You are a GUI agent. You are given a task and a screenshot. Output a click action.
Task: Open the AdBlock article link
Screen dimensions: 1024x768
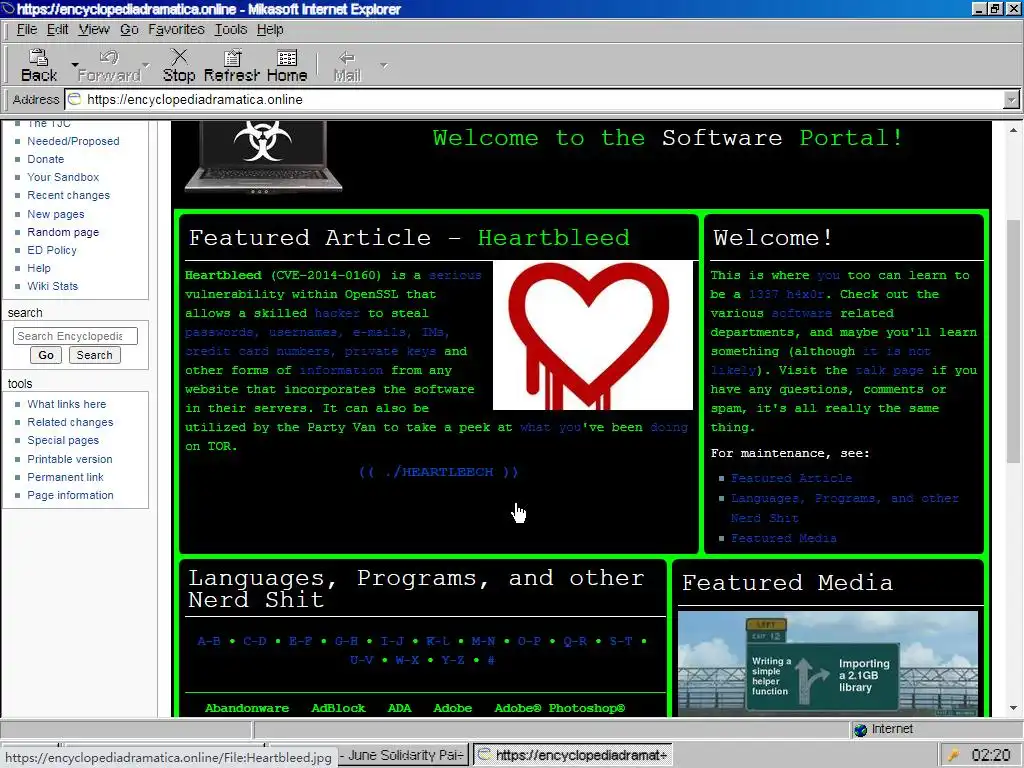338,708
